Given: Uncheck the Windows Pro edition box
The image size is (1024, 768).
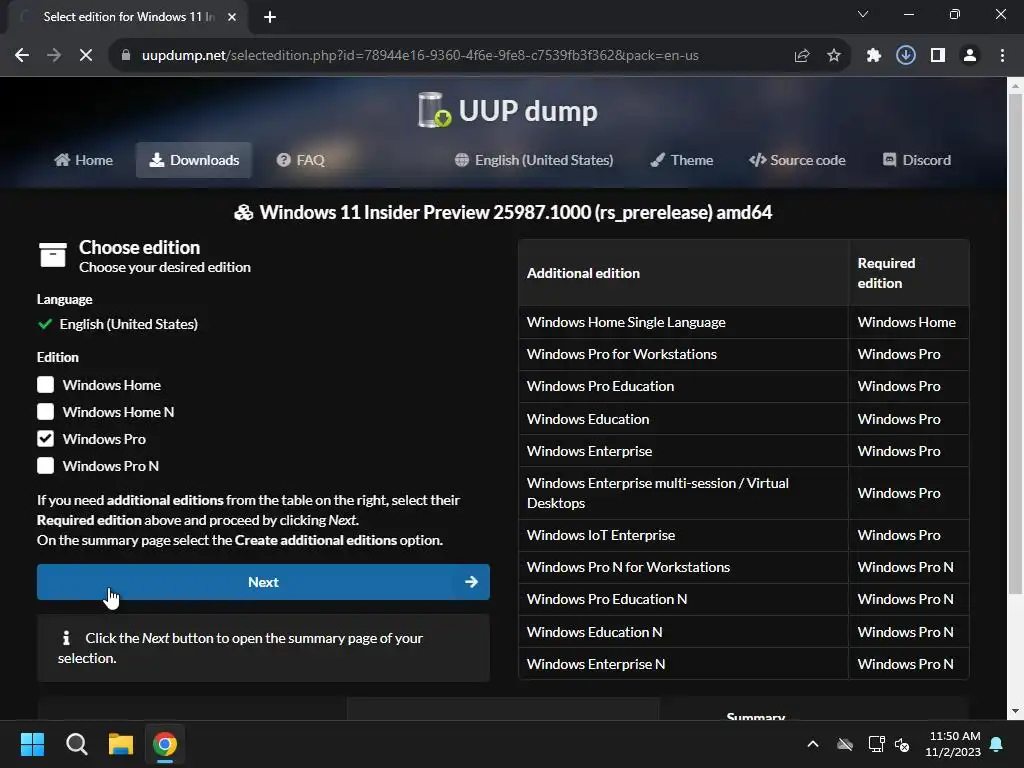Looking at the screenshot, I should click(x=45, y=439).
